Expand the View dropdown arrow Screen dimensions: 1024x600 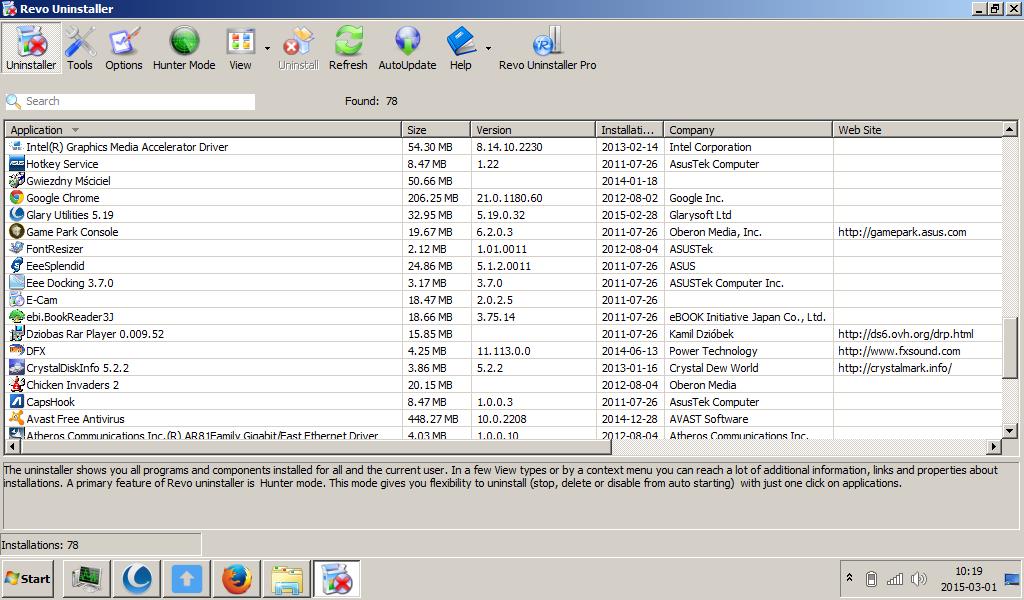(267, 48)
